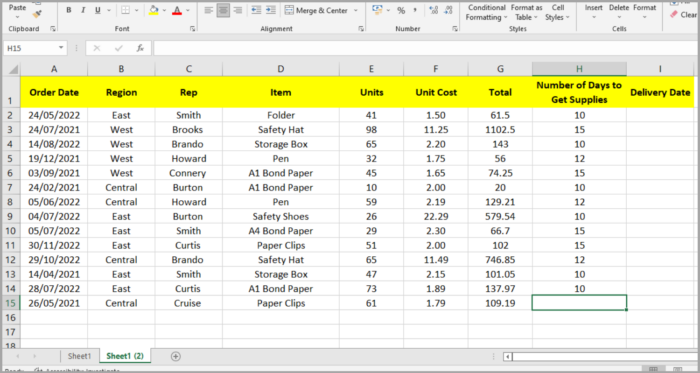700x373 pixels.
Task: Click the Insert Function fx icon
Action: click(140, 48)
